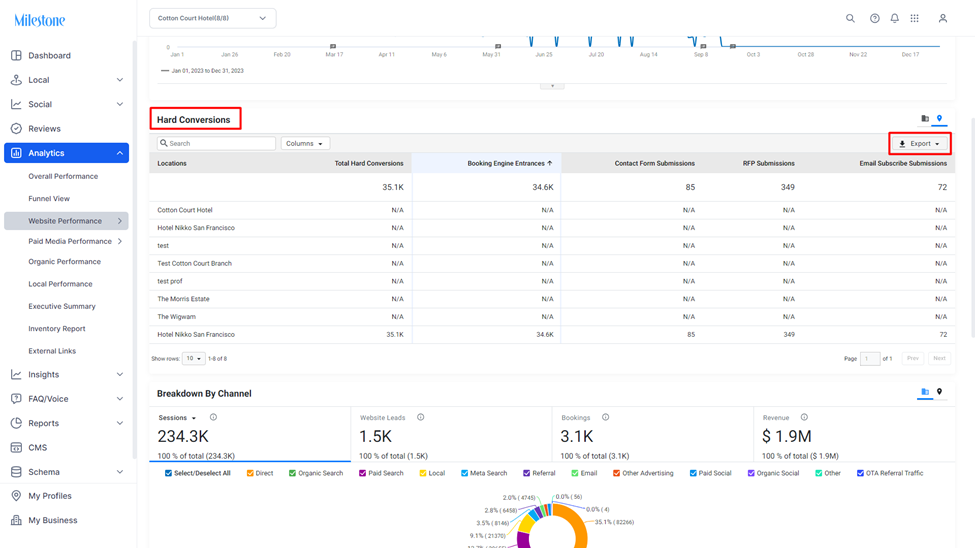Open the Columns dropdown

305,143
